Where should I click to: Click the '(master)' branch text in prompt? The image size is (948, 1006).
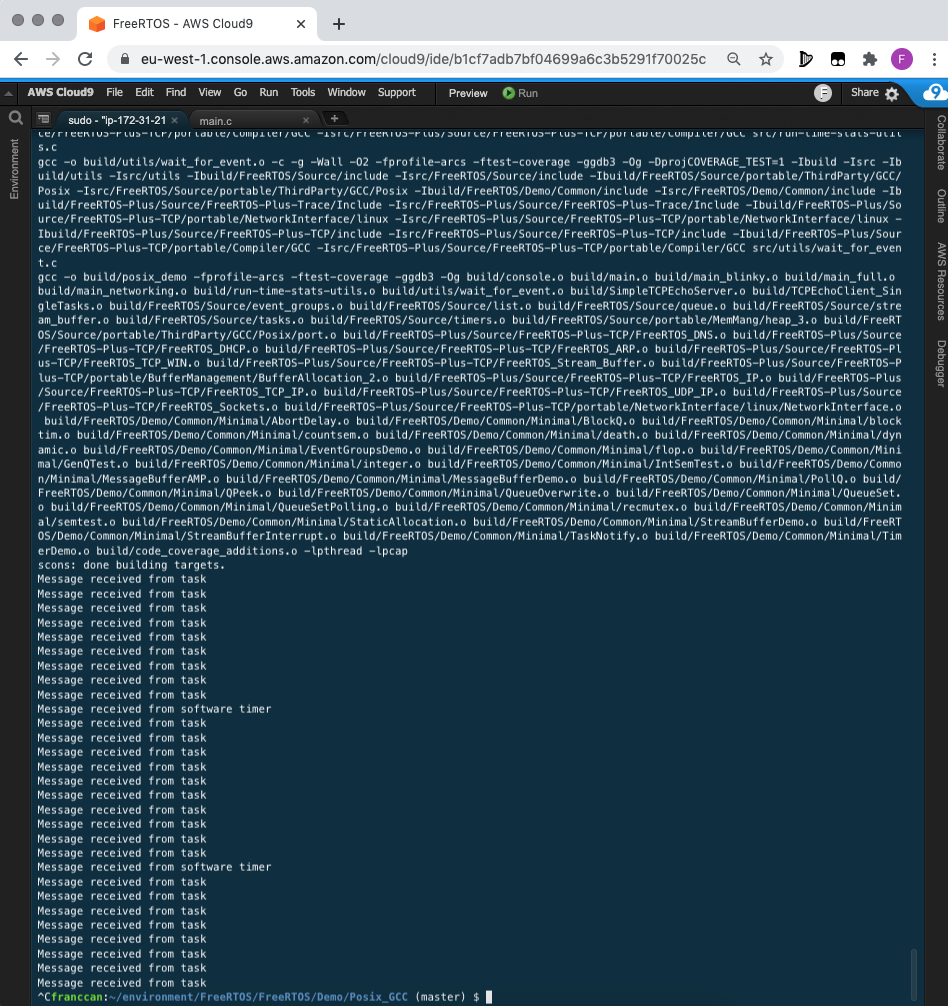click(x=441, y=997)
